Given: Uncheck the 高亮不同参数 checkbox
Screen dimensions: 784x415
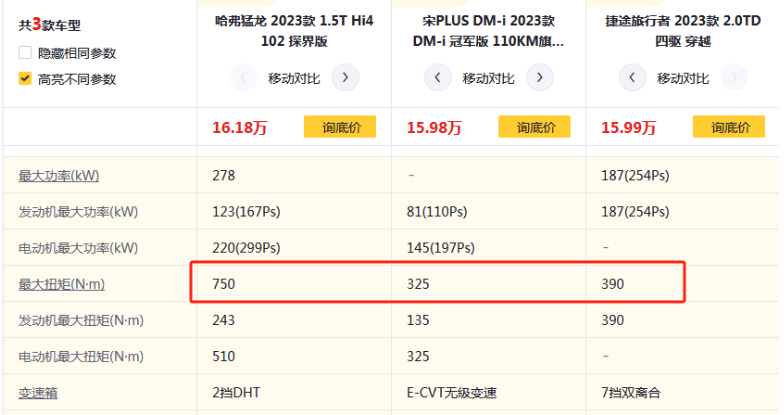Looking at the screenshot, I should pyautogui.click(x=25, y=78).
